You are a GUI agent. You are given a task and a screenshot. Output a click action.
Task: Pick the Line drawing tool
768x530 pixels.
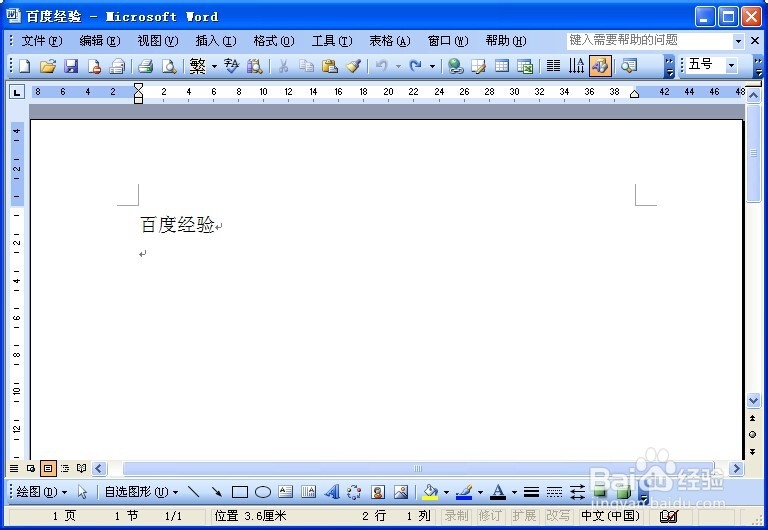pyautogui.click(x=193, y=491)
